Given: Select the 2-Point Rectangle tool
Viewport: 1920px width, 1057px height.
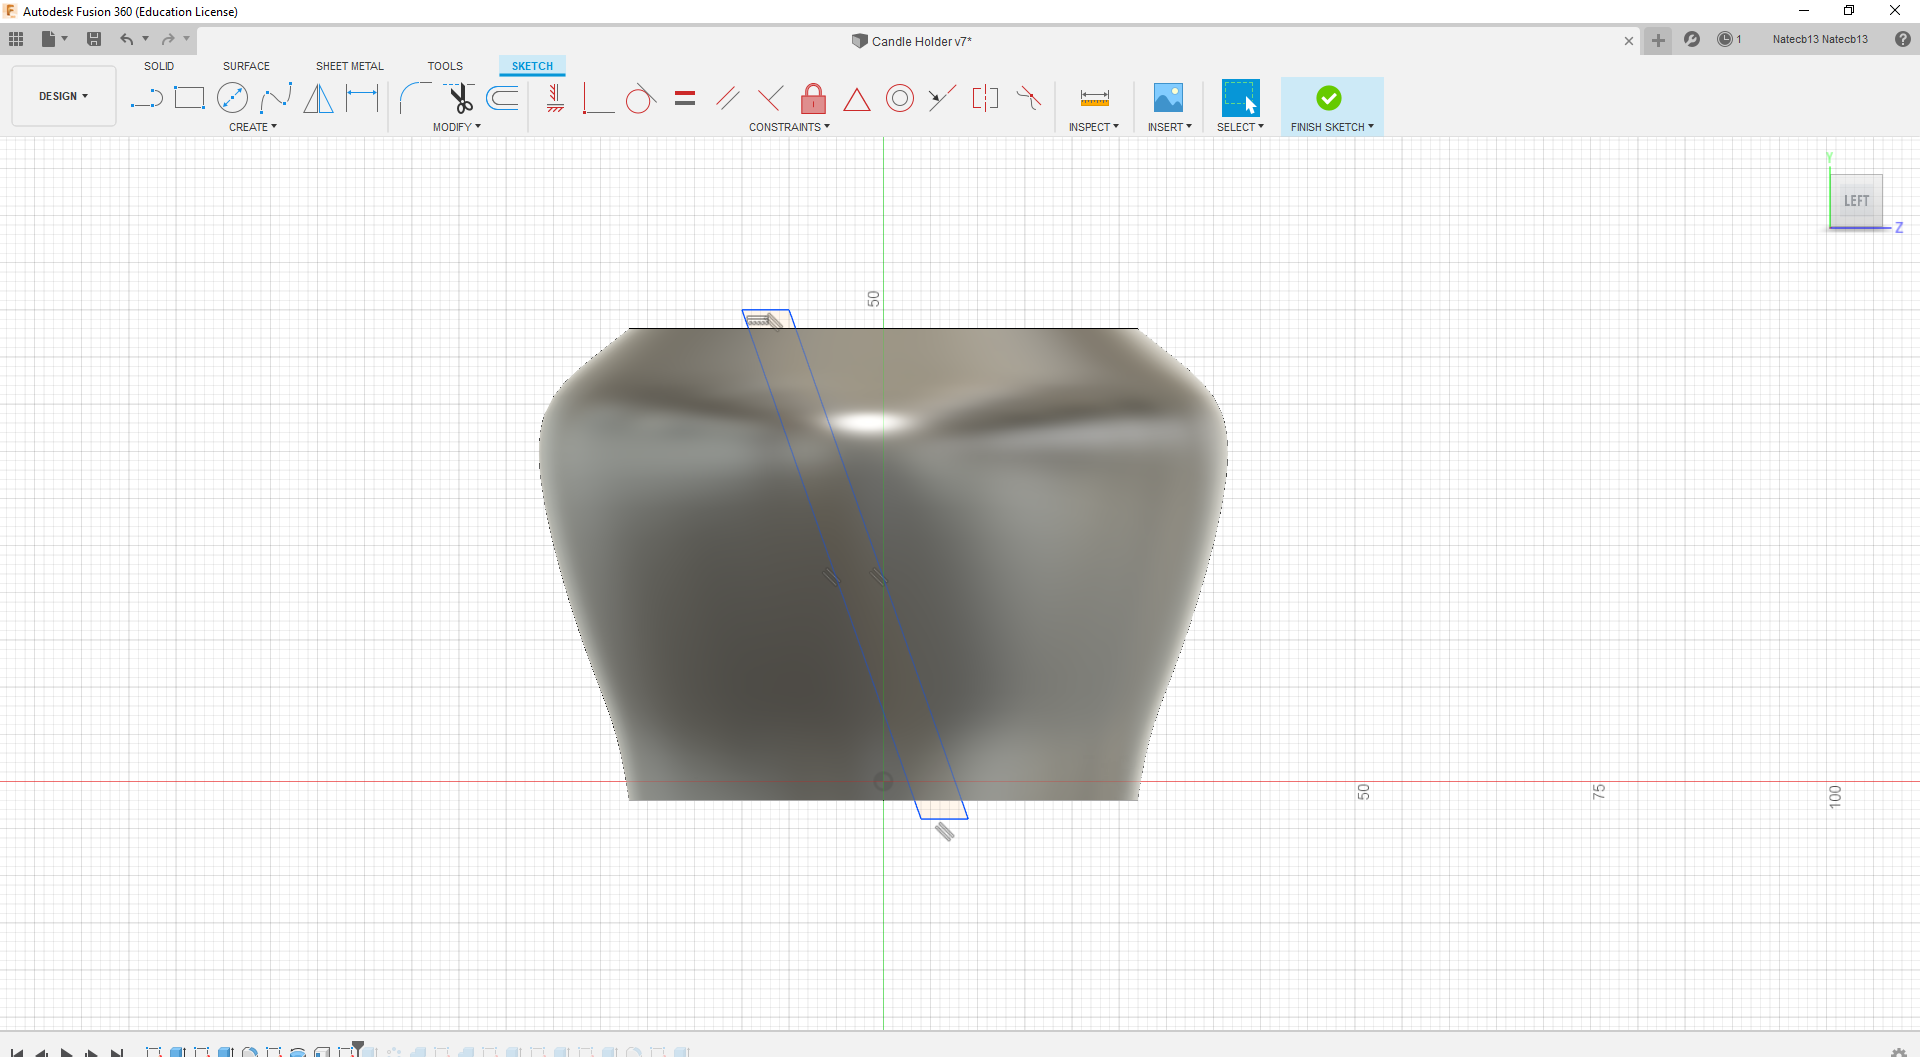Looking at the screenshot, I should click(x=189, y=98).
